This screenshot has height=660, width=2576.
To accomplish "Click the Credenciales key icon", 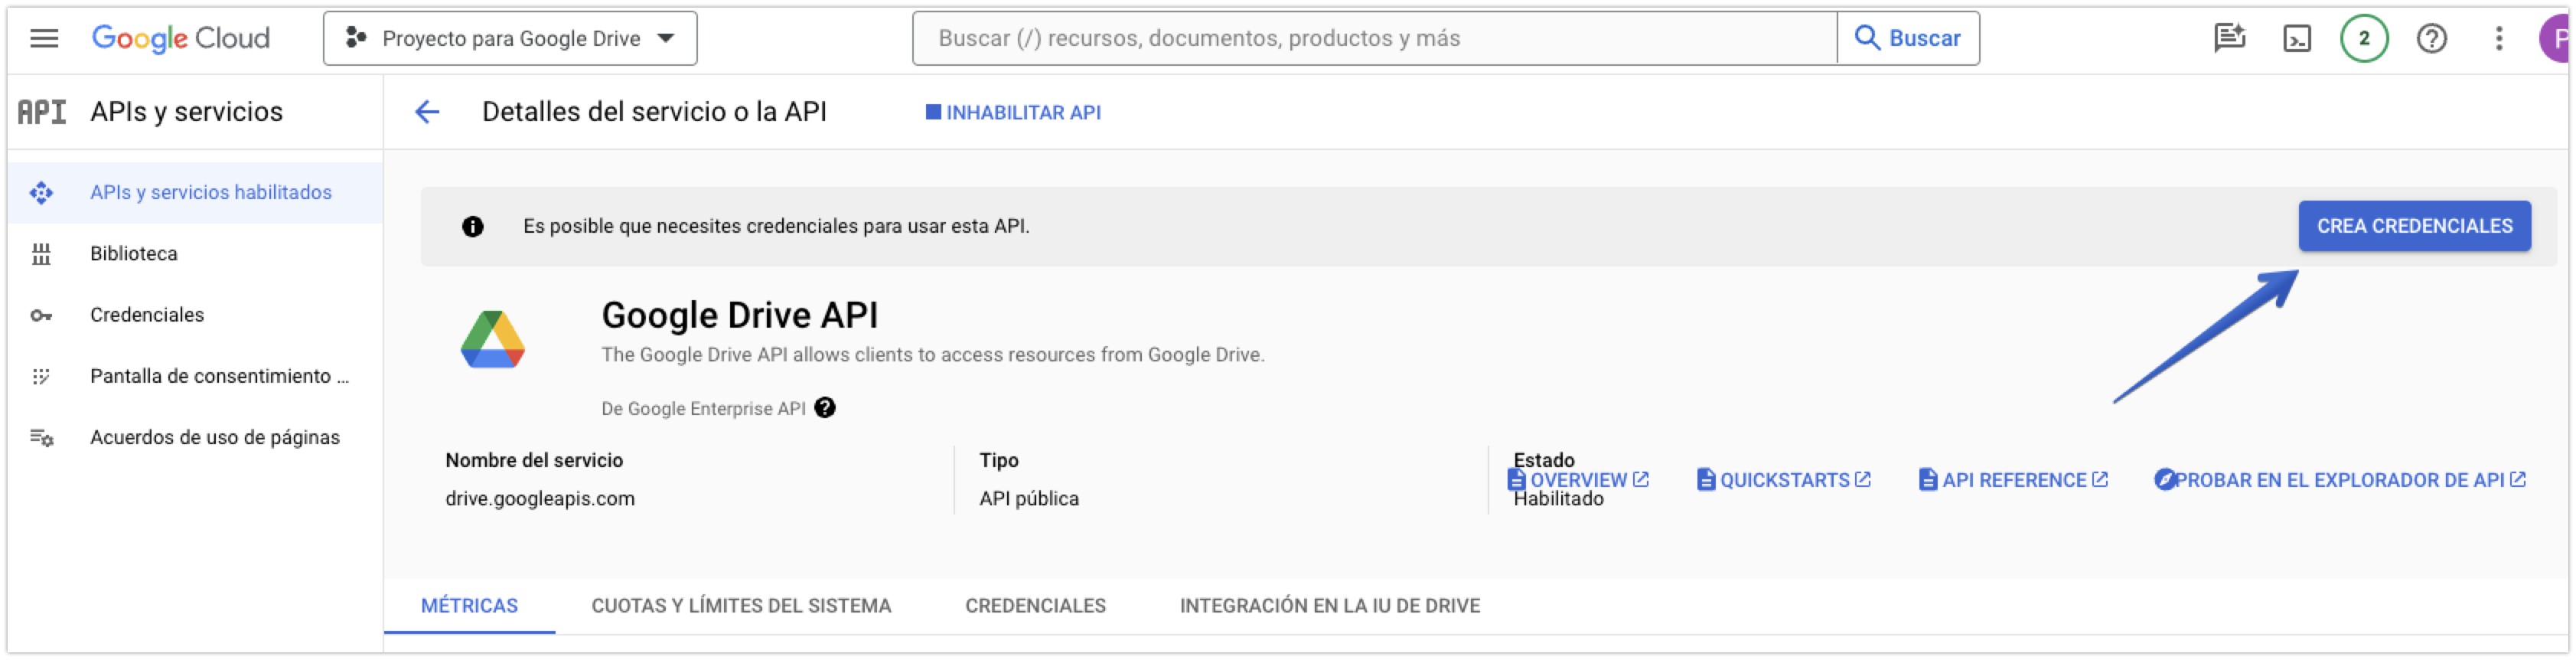I will click(41, 316).
